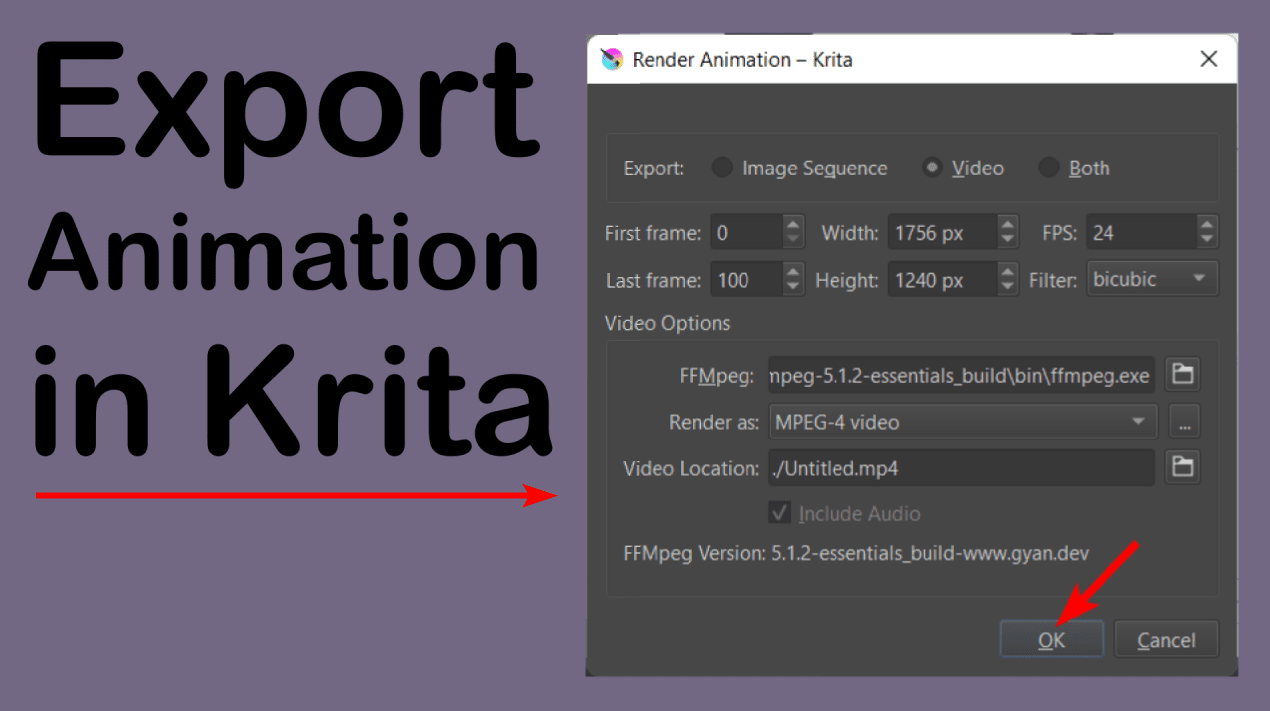The image size is (1270, 711).
Task: Toggle the Include Audio checkbox
Action: [x=779, y=513]
